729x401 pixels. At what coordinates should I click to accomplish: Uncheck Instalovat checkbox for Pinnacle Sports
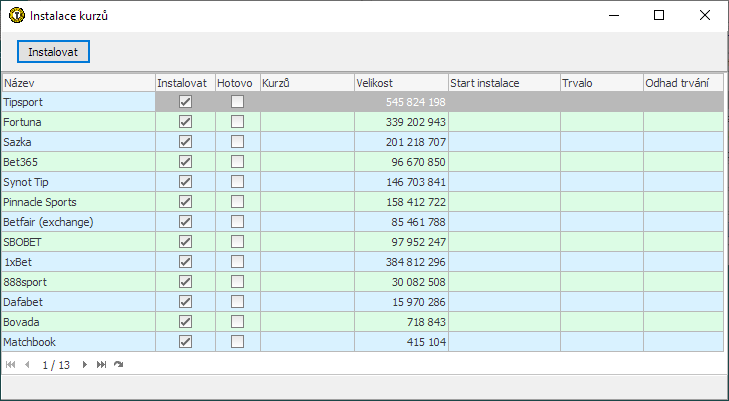pyautogui.click(x=186, y=202)
